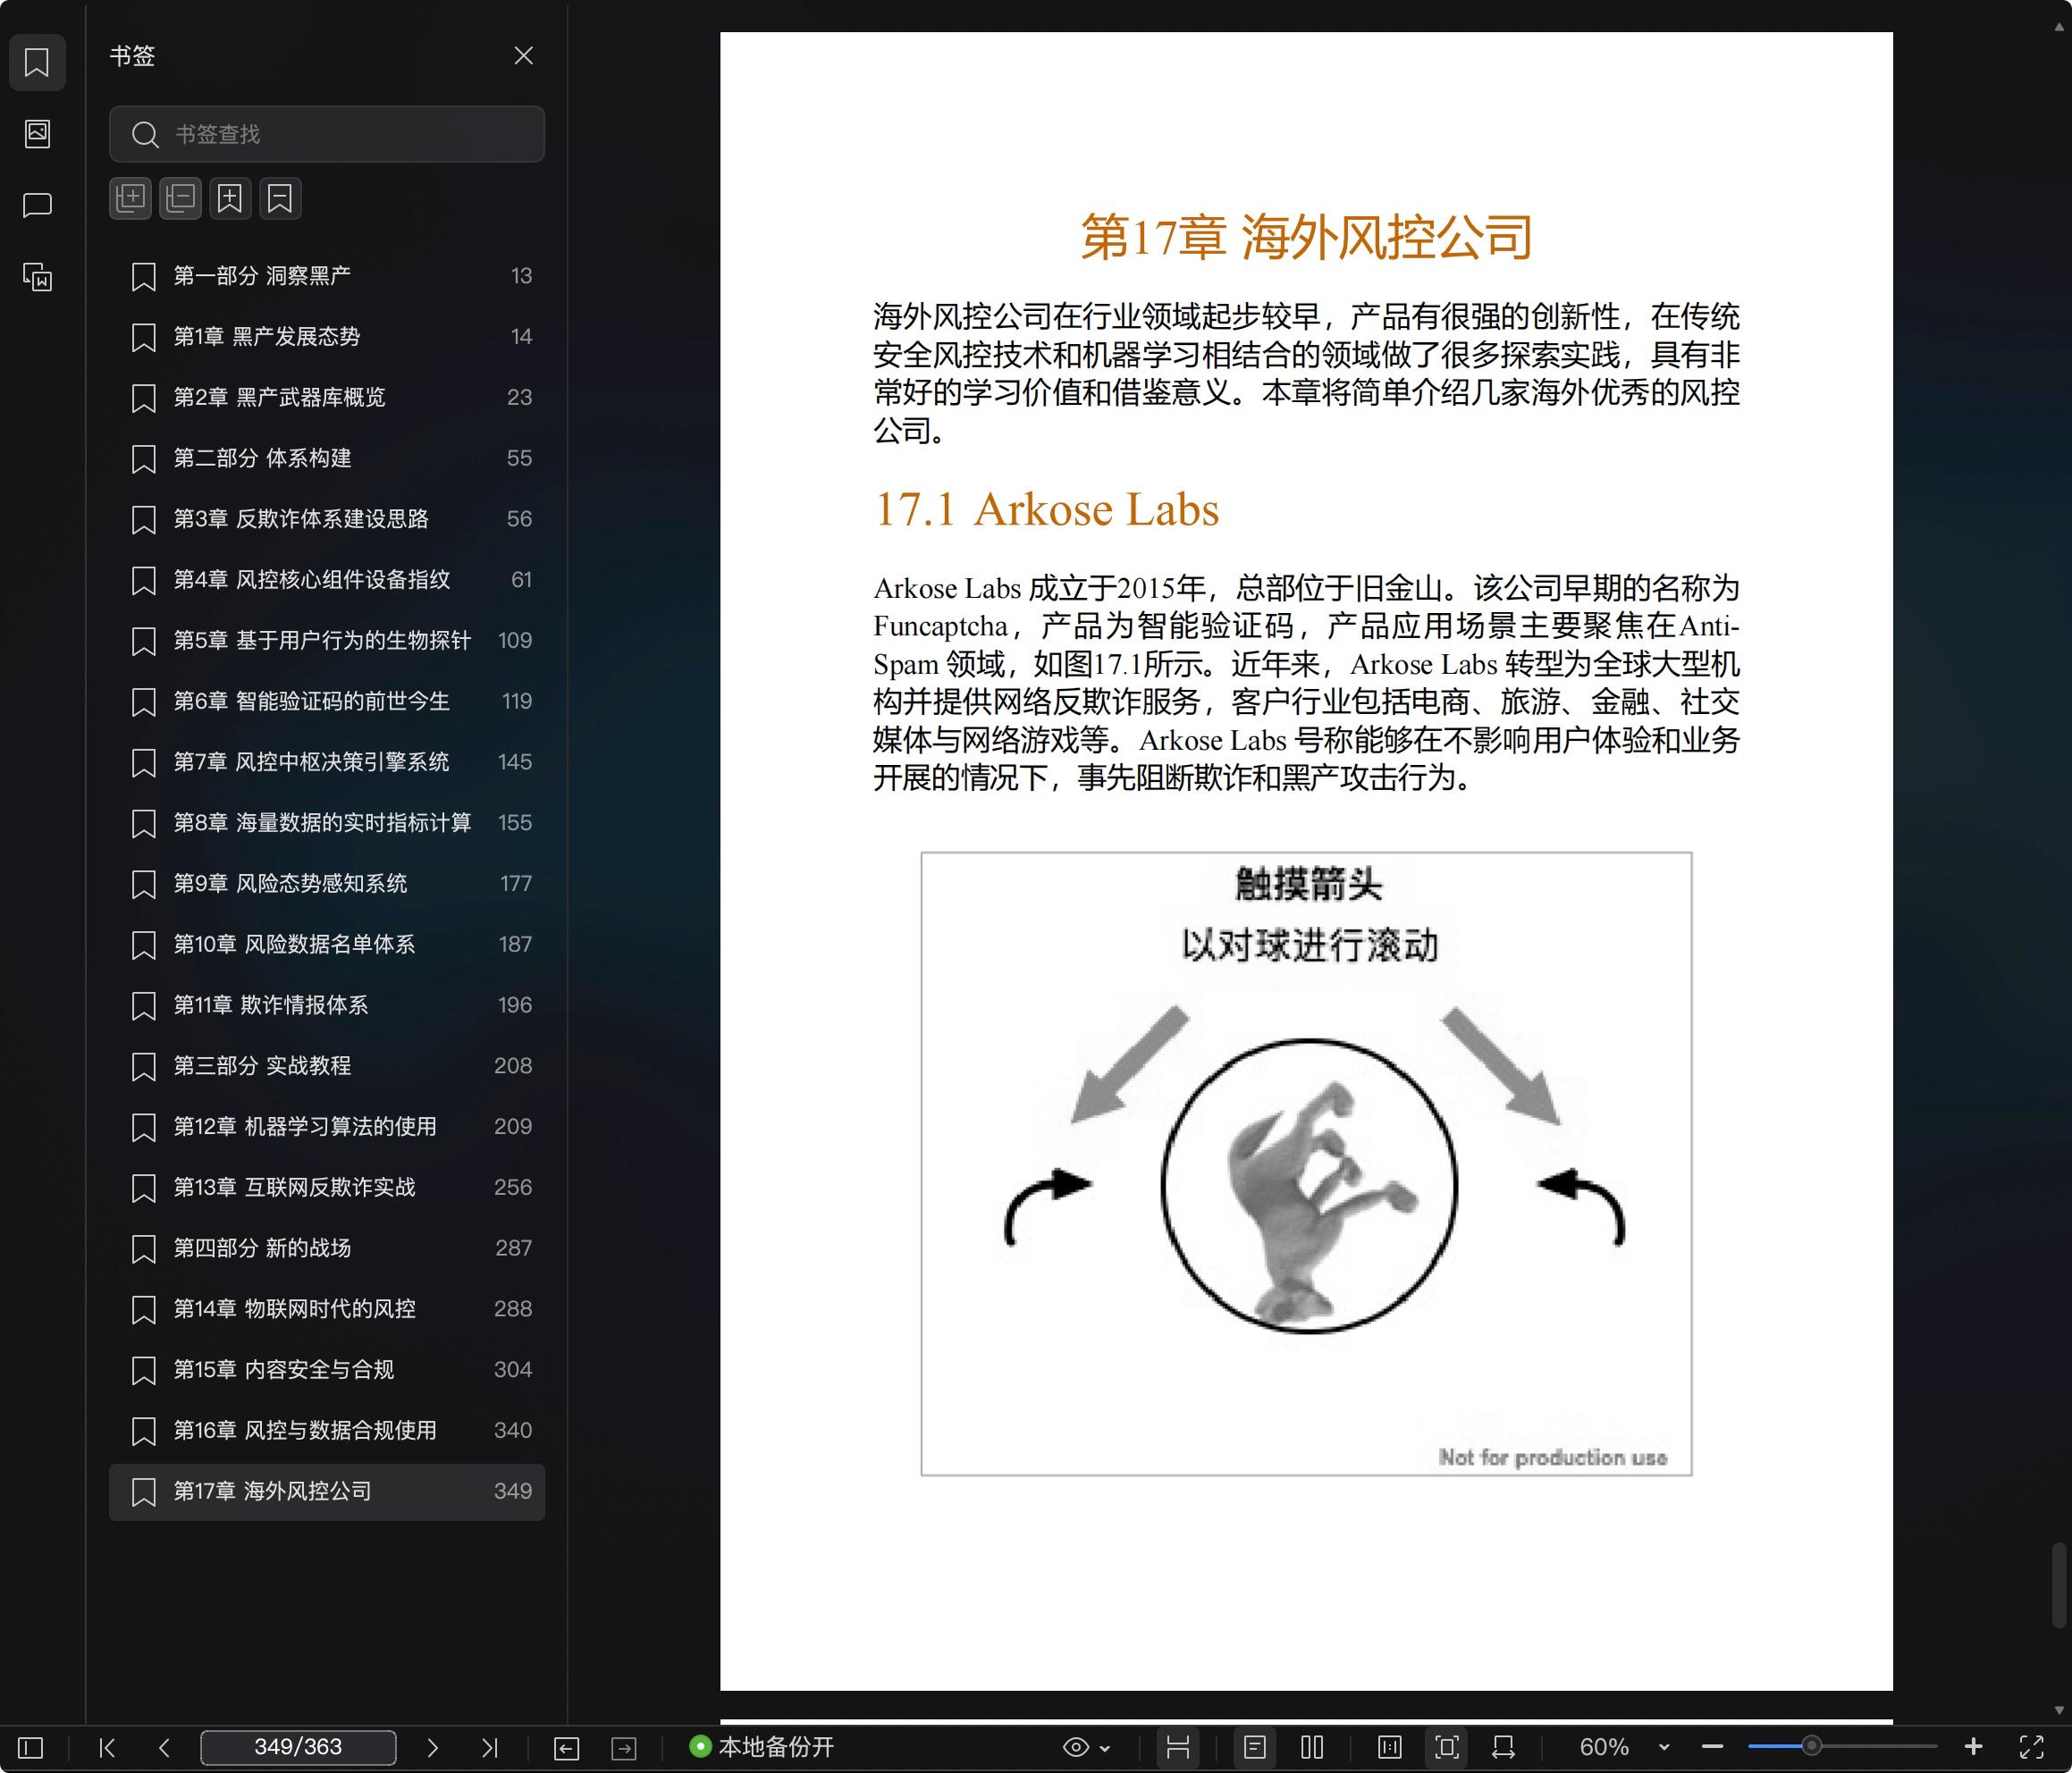Toggle continuous scrolling mode icon
The width and height of the screenshot is (2072, 1773).
[1178, 1747]
